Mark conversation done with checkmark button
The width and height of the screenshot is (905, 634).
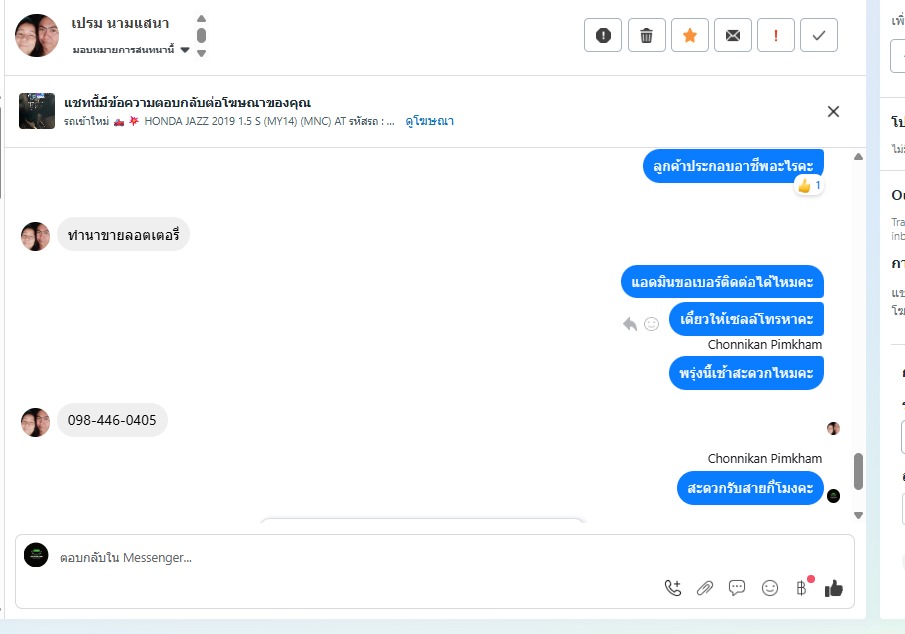coord(819,35)
